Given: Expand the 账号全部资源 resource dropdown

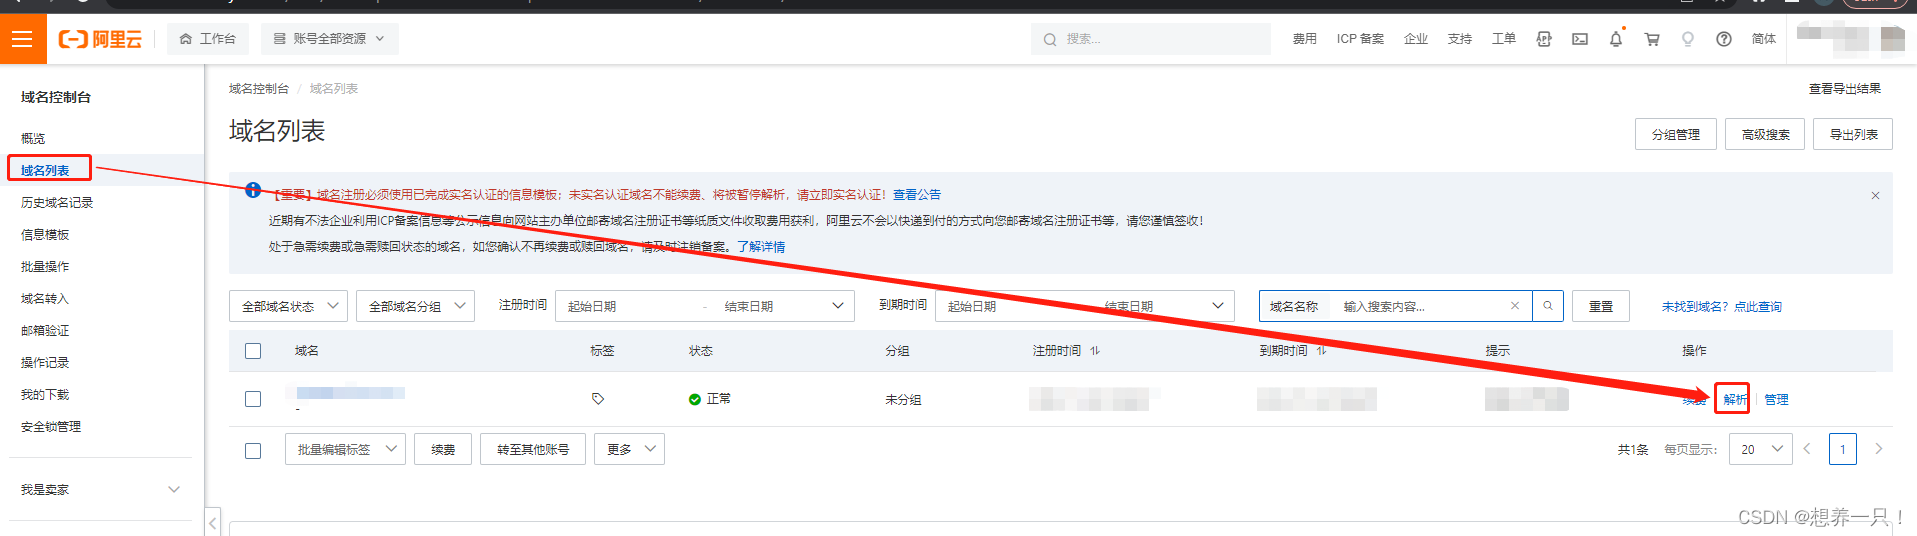Looking at the screenshot, I should click(329, 39).
